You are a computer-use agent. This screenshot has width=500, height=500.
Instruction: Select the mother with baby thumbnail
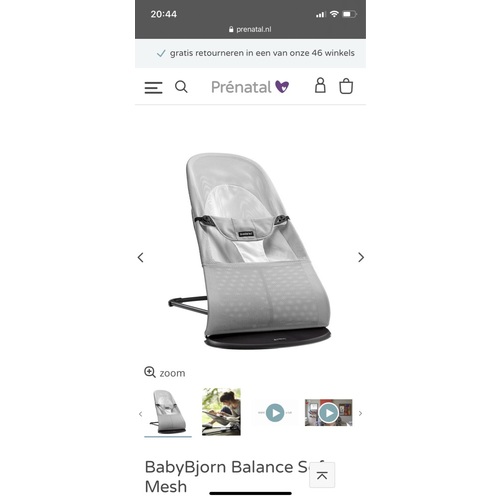click(x=221, y=412)
